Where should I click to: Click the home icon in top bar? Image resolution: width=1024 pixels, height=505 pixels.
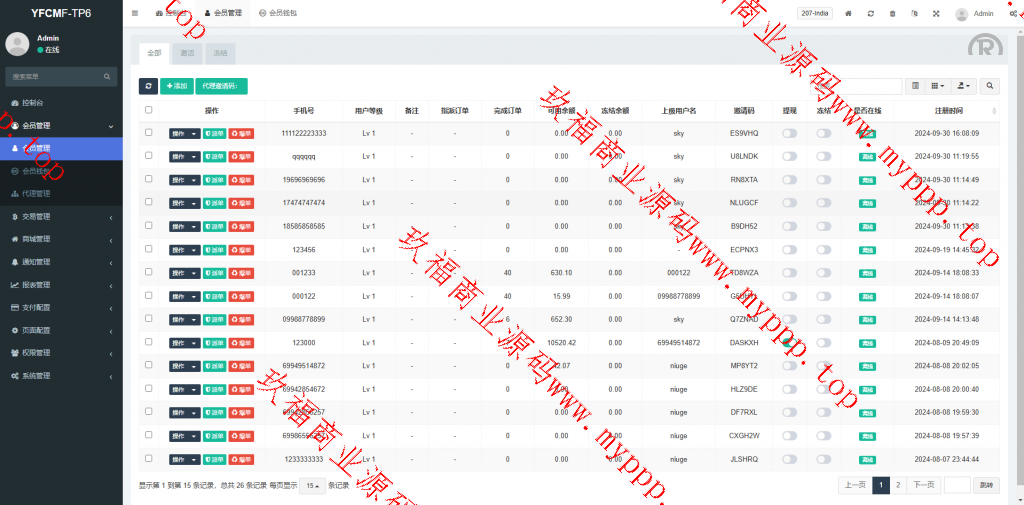click(848, 14)
